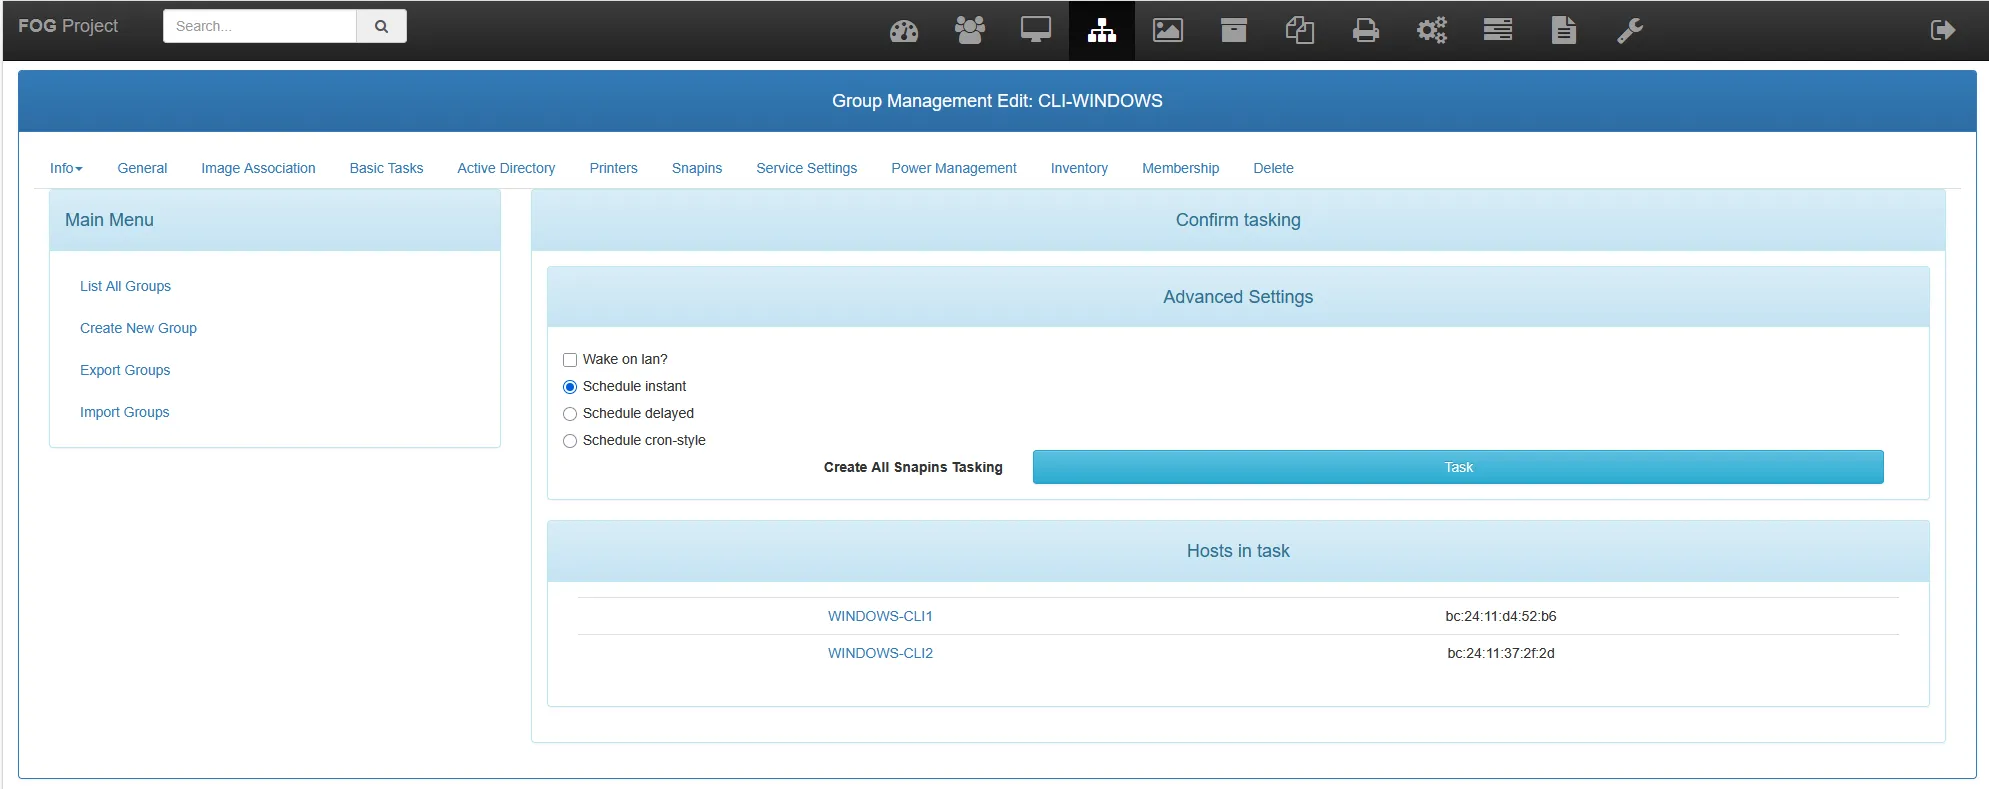Image resolution: width=1989 pixels, height=789 pixels.
Task: Switch to the Snapins tab
Action: (696, 168)
